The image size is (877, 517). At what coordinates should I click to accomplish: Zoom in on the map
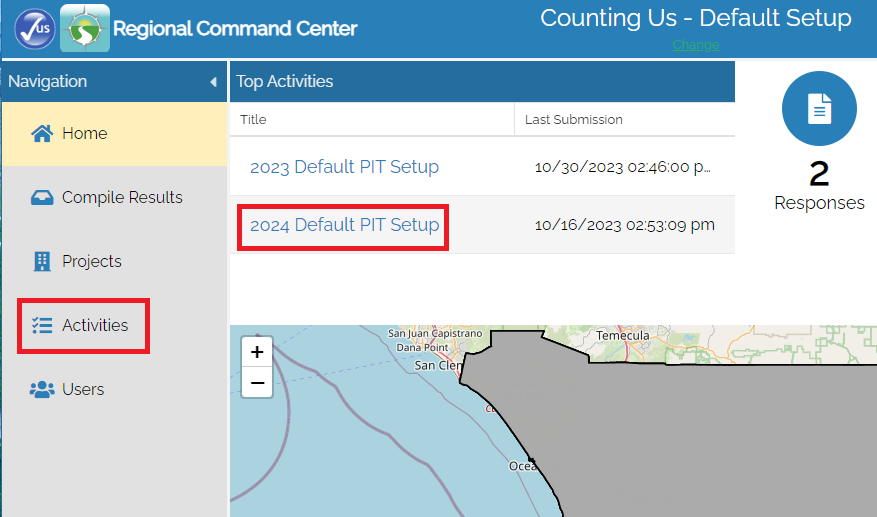[257, 352]
